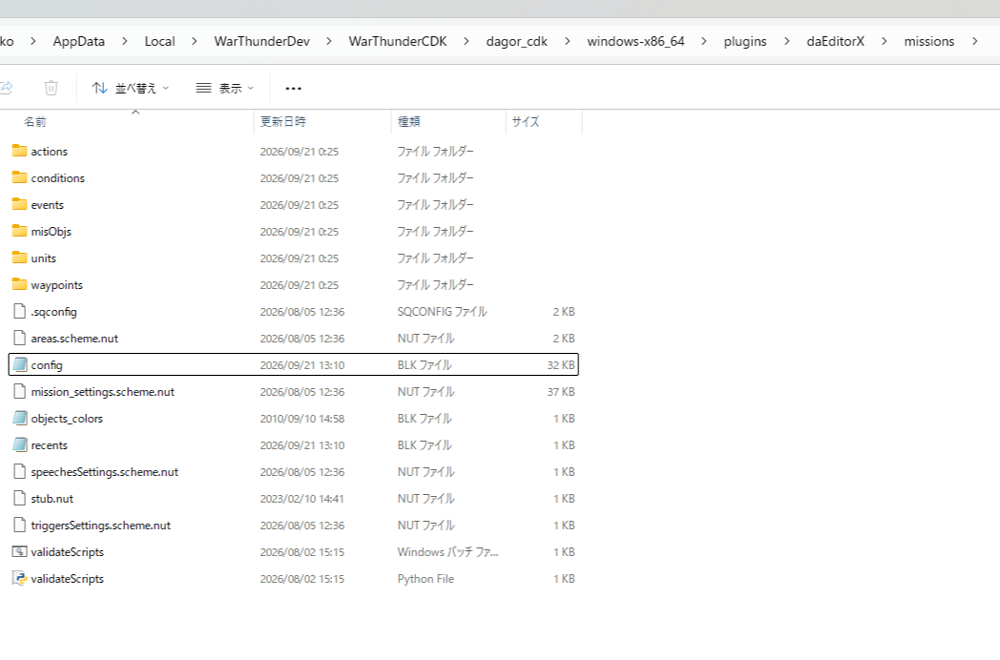Navigate to WarThunderDev breadcrumb
This screenshot has width=1000, height=660.
(x=261, y=41)
